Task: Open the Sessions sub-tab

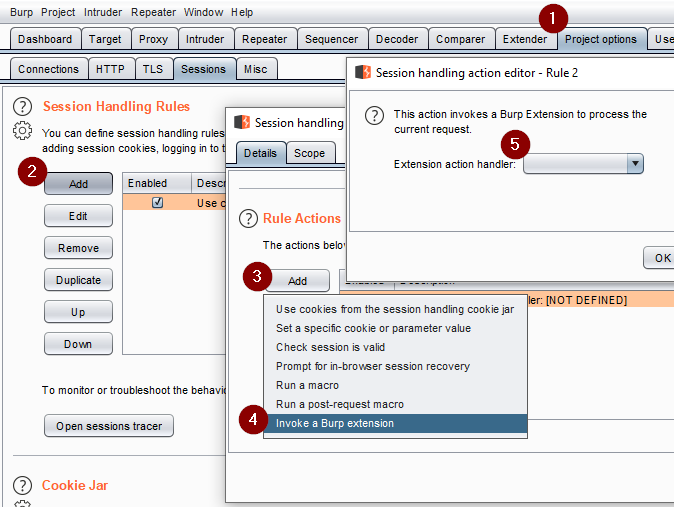Action: click(x=203, y=69)
